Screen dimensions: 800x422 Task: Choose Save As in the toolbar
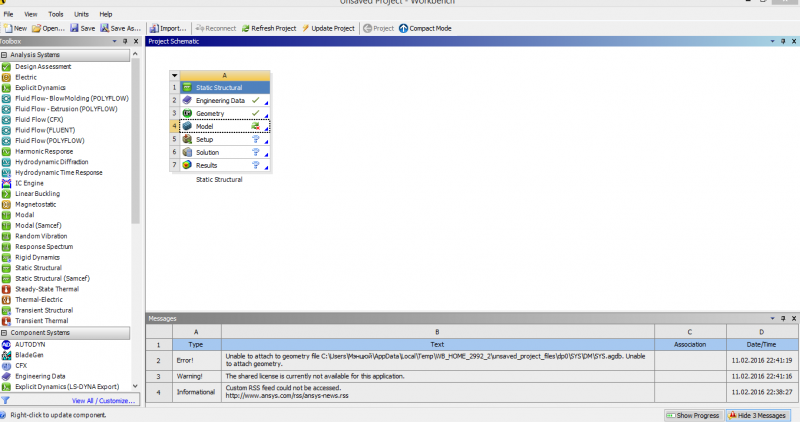pos(120,29)
